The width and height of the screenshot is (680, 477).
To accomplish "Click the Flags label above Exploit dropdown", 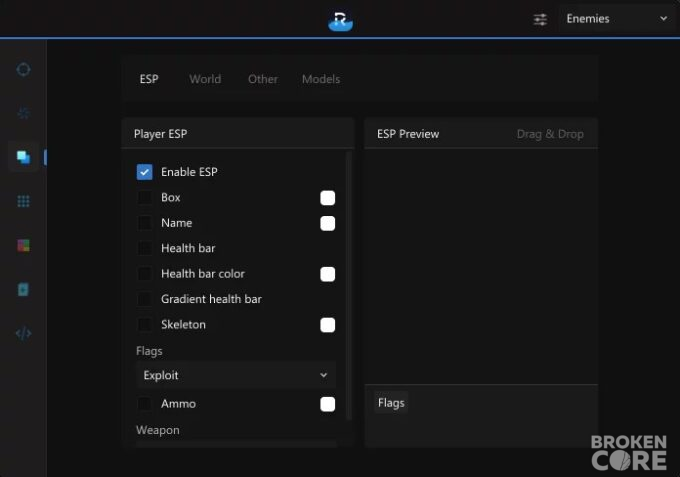I will tap(149, 351).
